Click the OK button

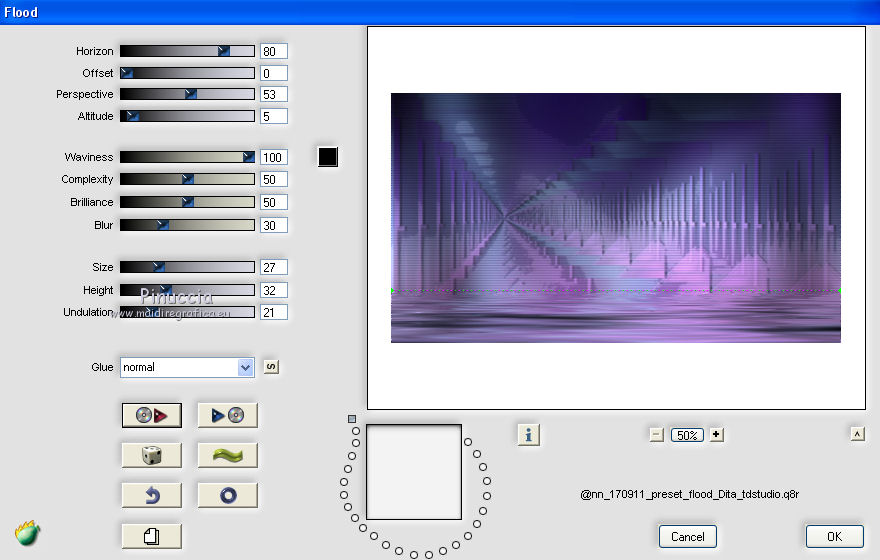[835, 536]
